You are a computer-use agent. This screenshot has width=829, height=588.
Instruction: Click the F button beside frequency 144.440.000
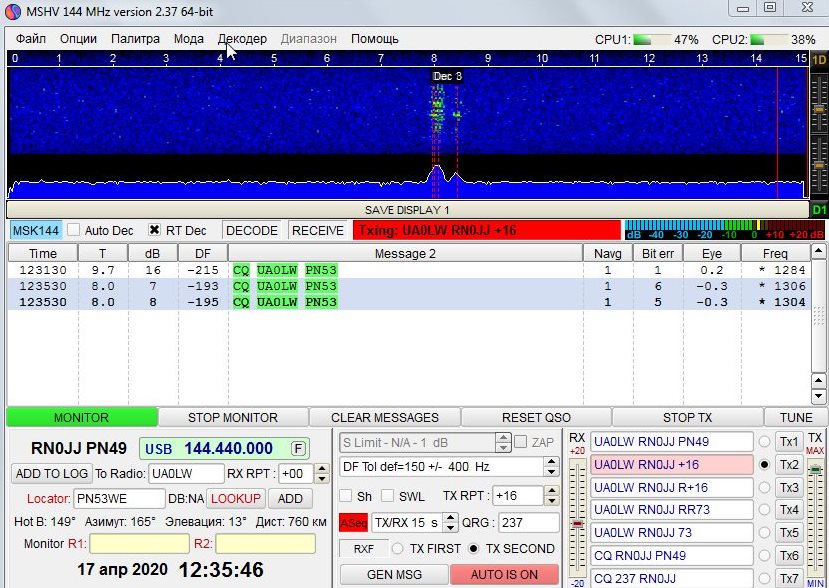(298, 449)
